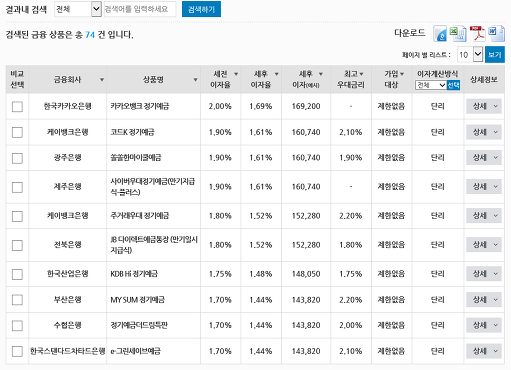Screen dimensions: 511x370
Task: Expand 상세 for 수협은행 row
Action: pos(484,325)
